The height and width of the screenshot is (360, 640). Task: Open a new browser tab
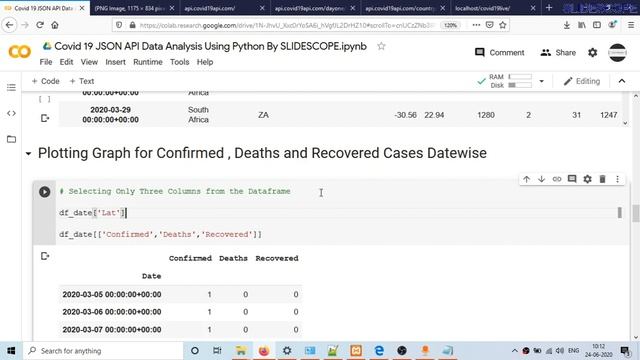(x=549, y=8)
